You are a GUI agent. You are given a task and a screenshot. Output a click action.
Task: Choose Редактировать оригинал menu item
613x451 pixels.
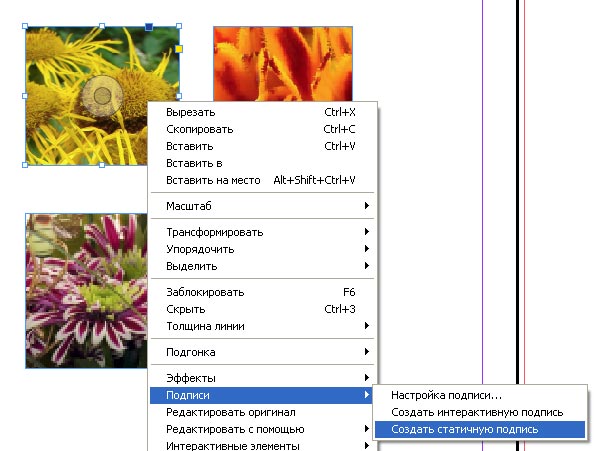(x=262, y=412)
